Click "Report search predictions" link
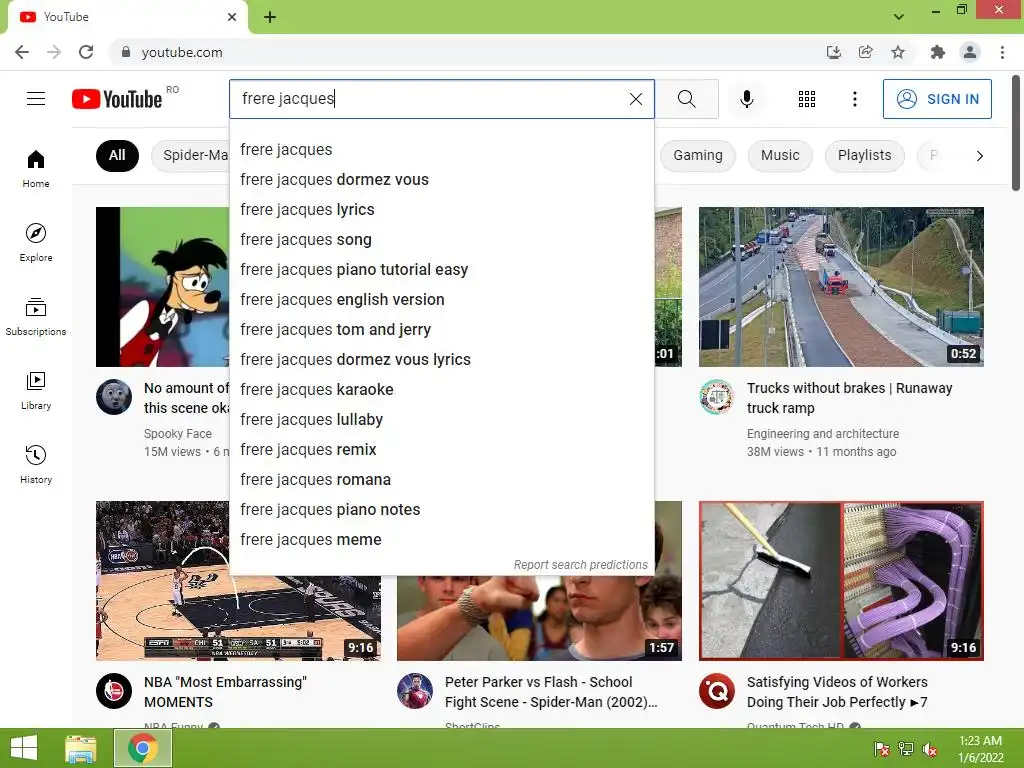The width and height of the screenshot is (1024, 768). (x=581, y=565)
